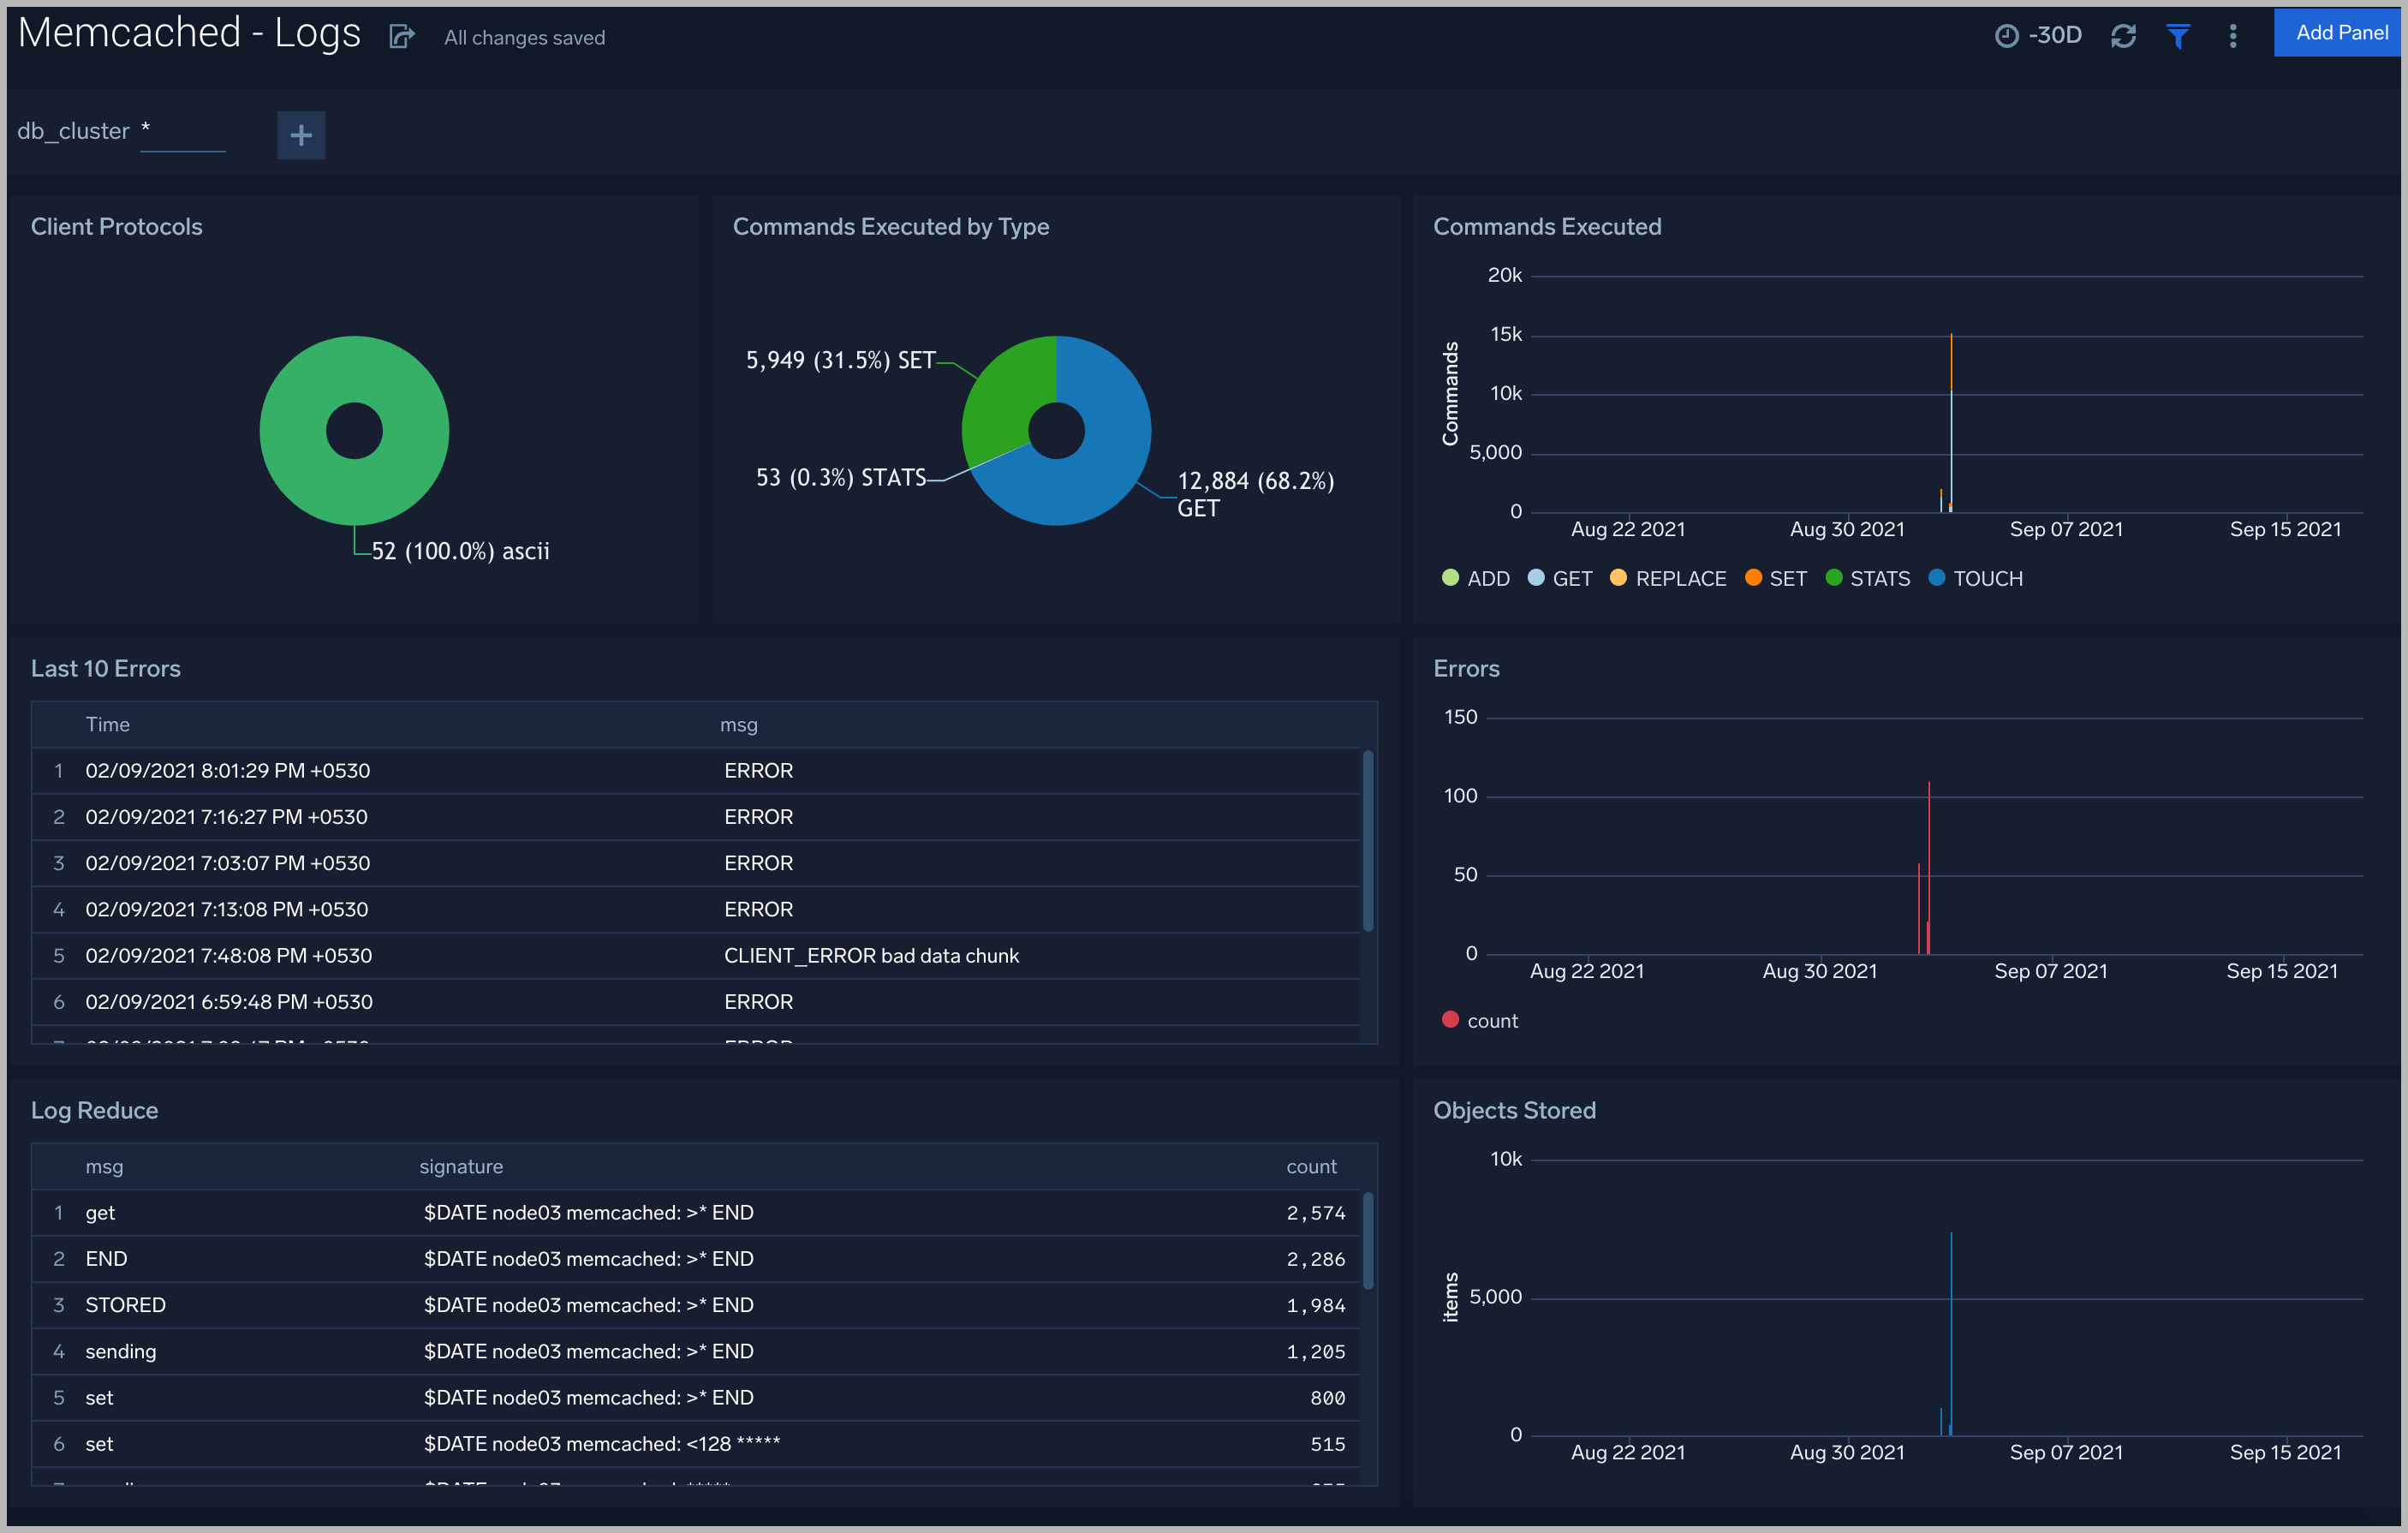The image size is (2408, 1533).
Task: Open the -30D time range selector
Action: click(x=2056, y=34)
